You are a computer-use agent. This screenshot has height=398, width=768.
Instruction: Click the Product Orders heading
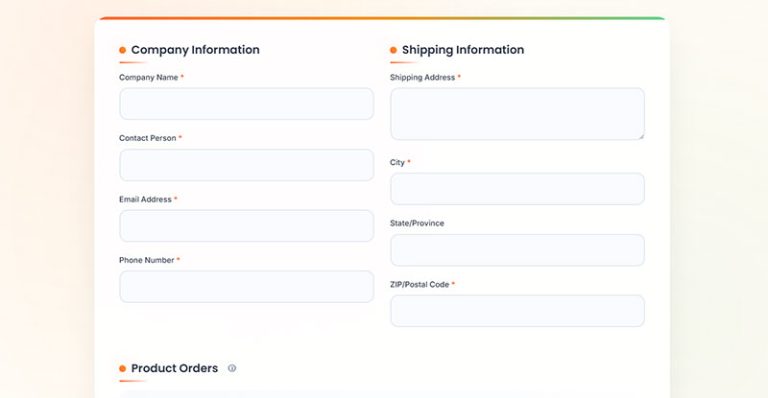point(174,368)
